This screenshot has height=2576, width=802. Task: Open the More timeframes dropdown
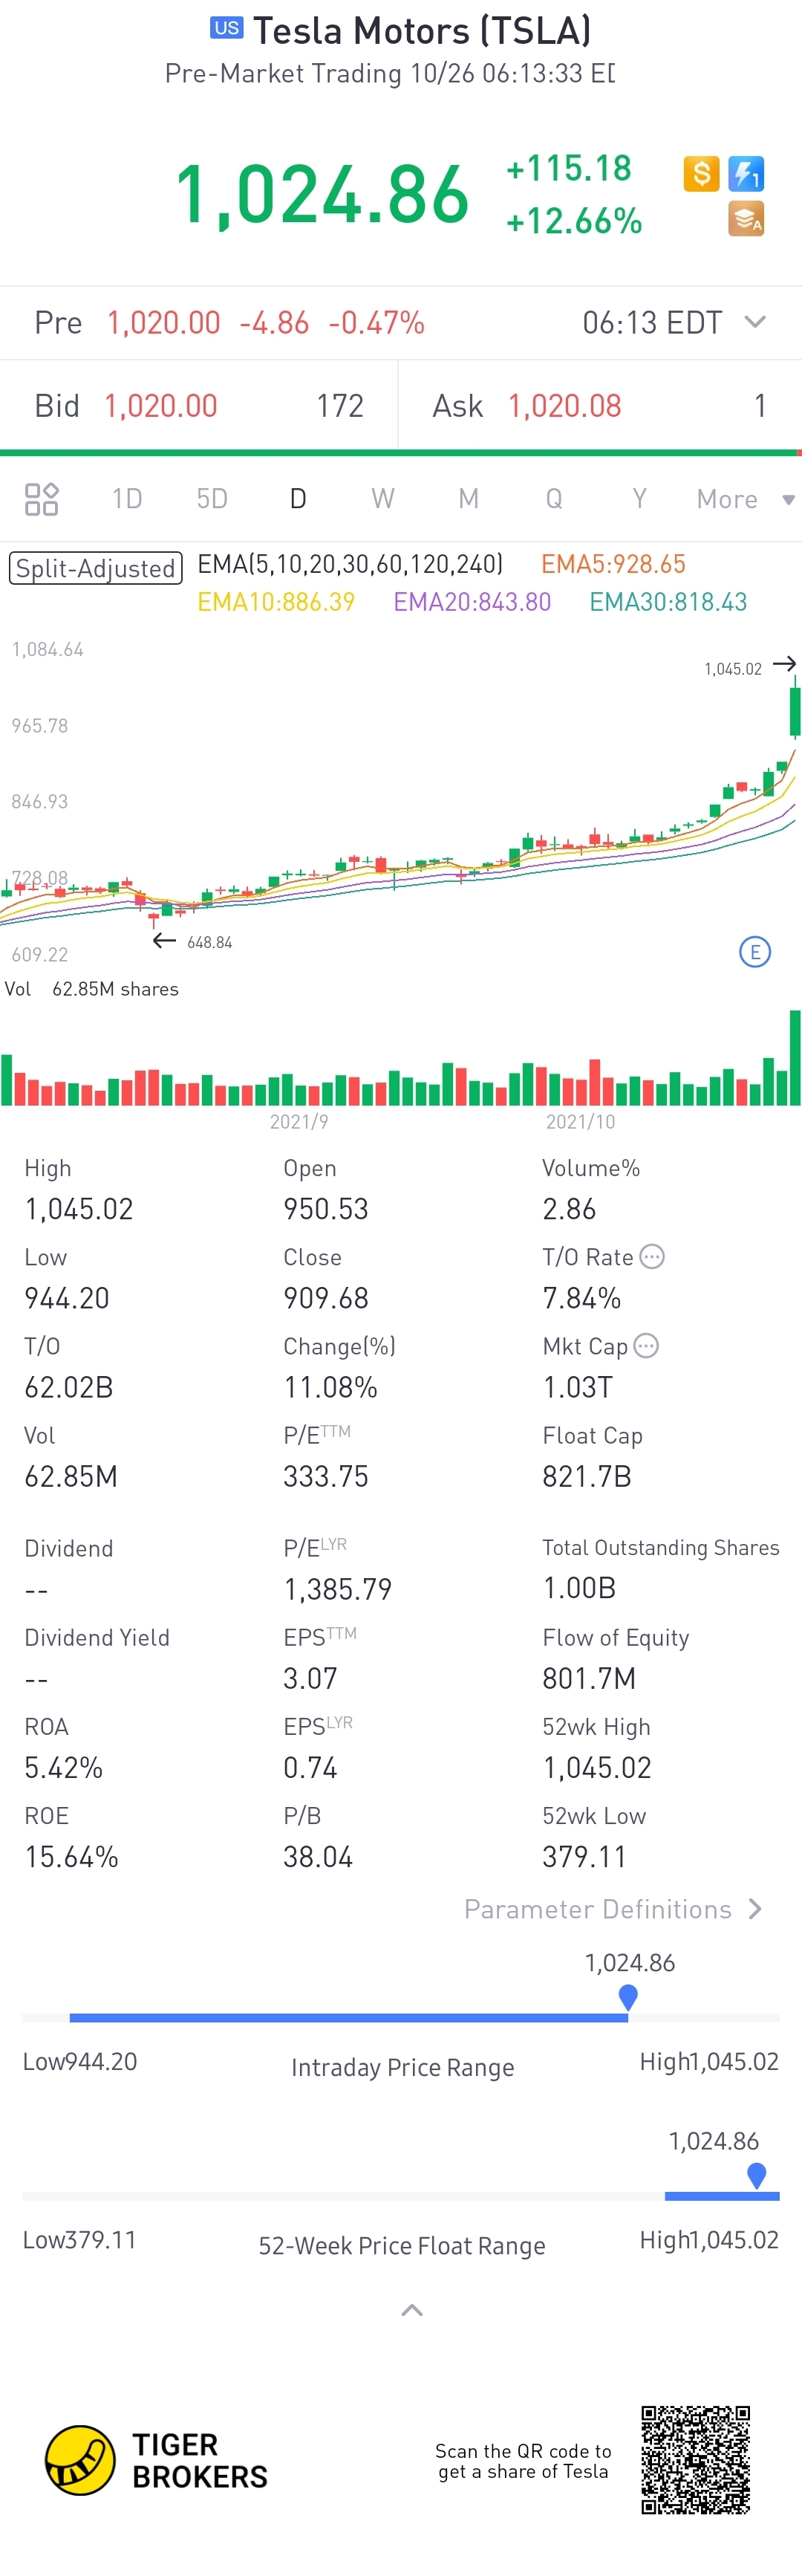click(746, 499)
